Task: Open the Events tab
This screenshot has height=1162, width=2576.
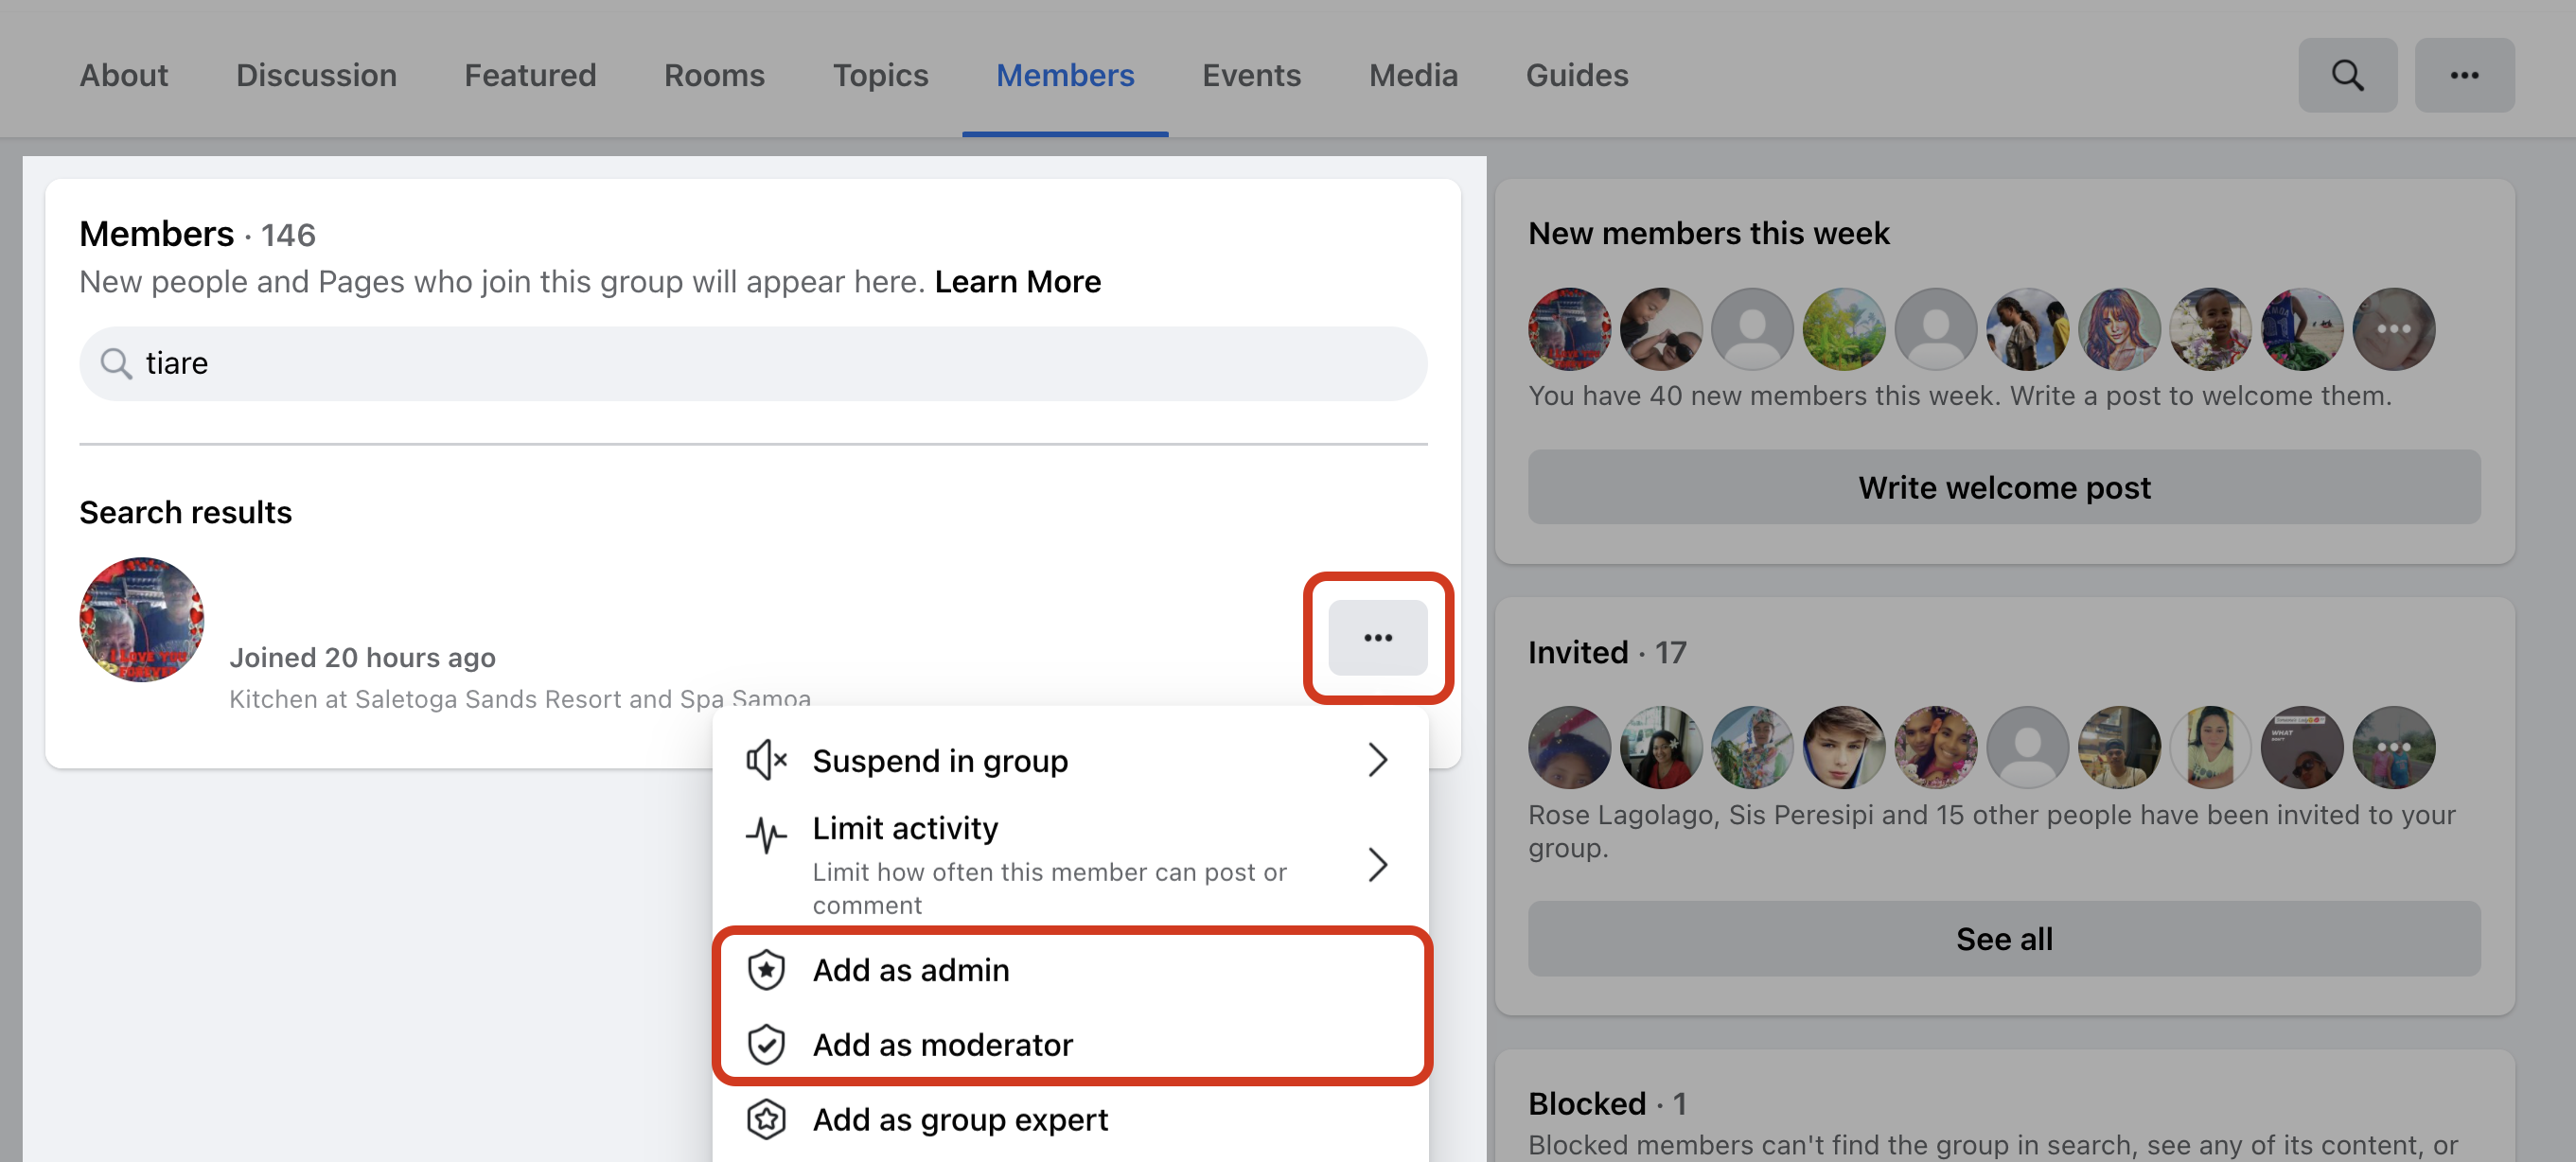Action: click(x=1250, y=75)
